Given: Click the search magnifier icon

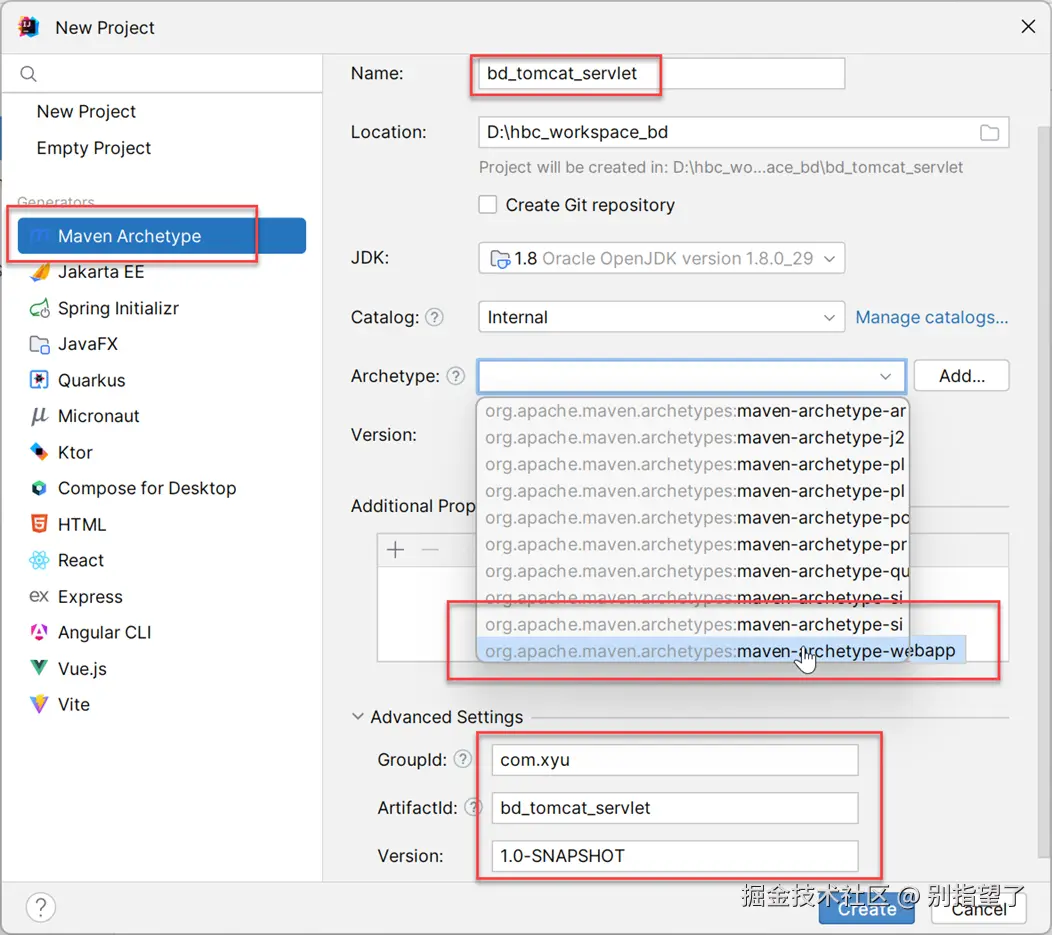Looking at the screenshot, I should point(28,74).
